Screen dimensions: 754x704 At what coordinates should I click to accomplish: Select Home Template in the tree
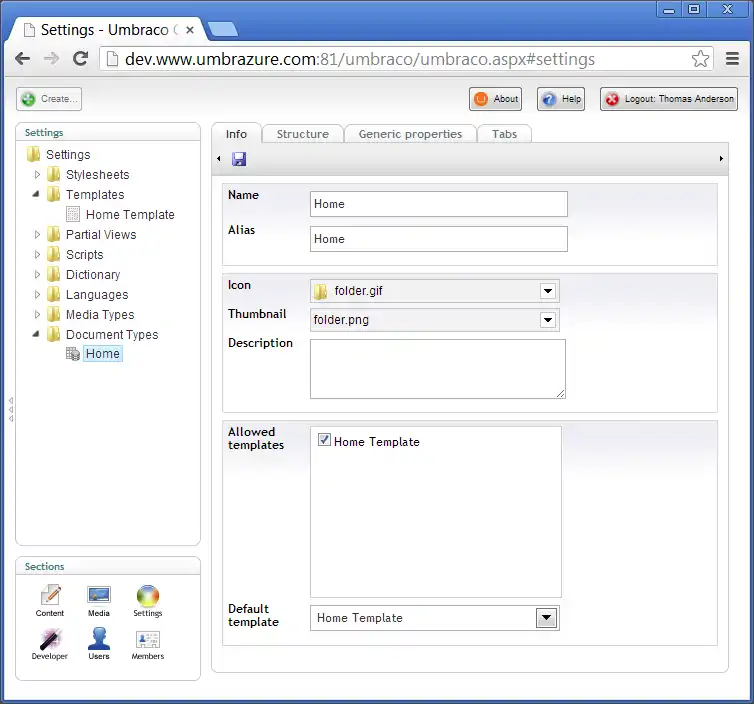pos(130,214)
